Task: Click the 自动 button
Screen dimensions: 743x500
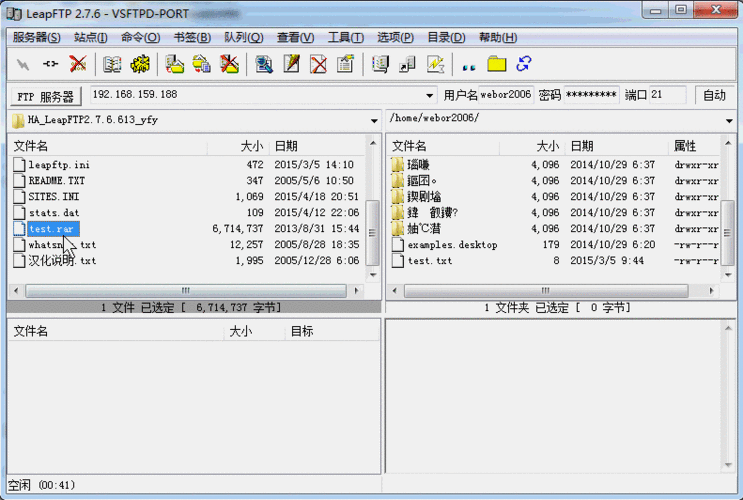Action: tap(714, 95)
